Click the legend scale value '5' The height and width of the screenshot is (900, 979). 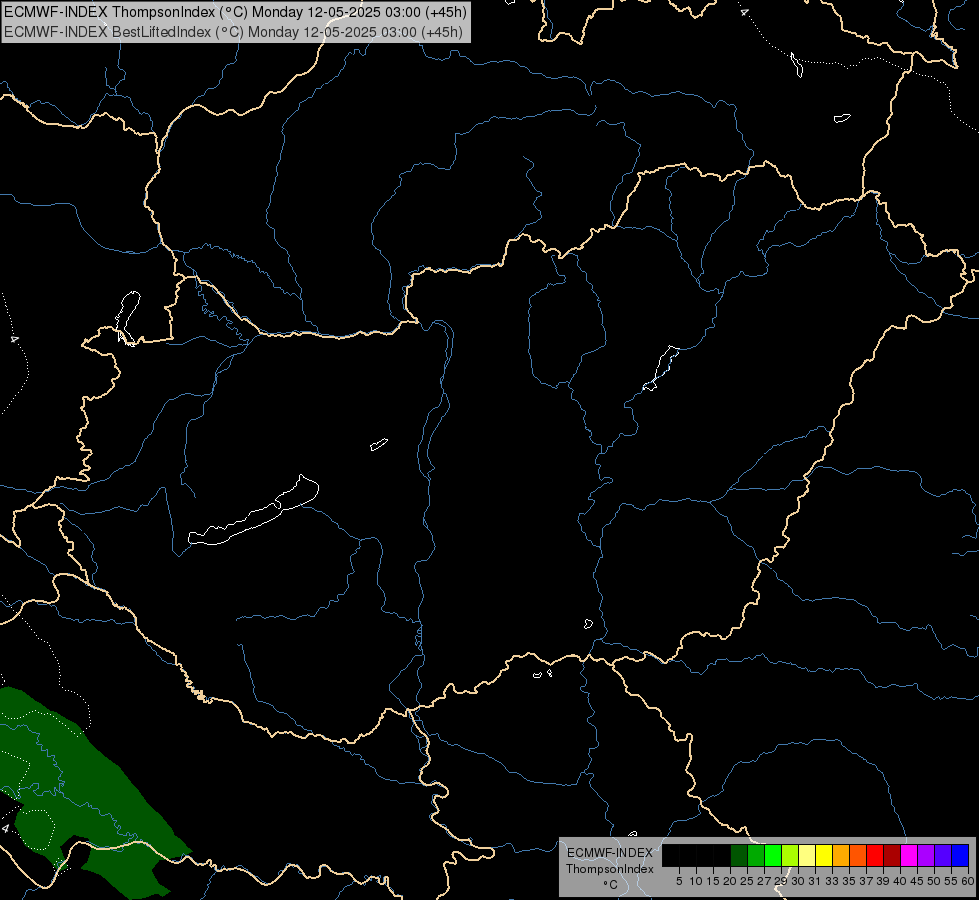click(x=679, y=881)
